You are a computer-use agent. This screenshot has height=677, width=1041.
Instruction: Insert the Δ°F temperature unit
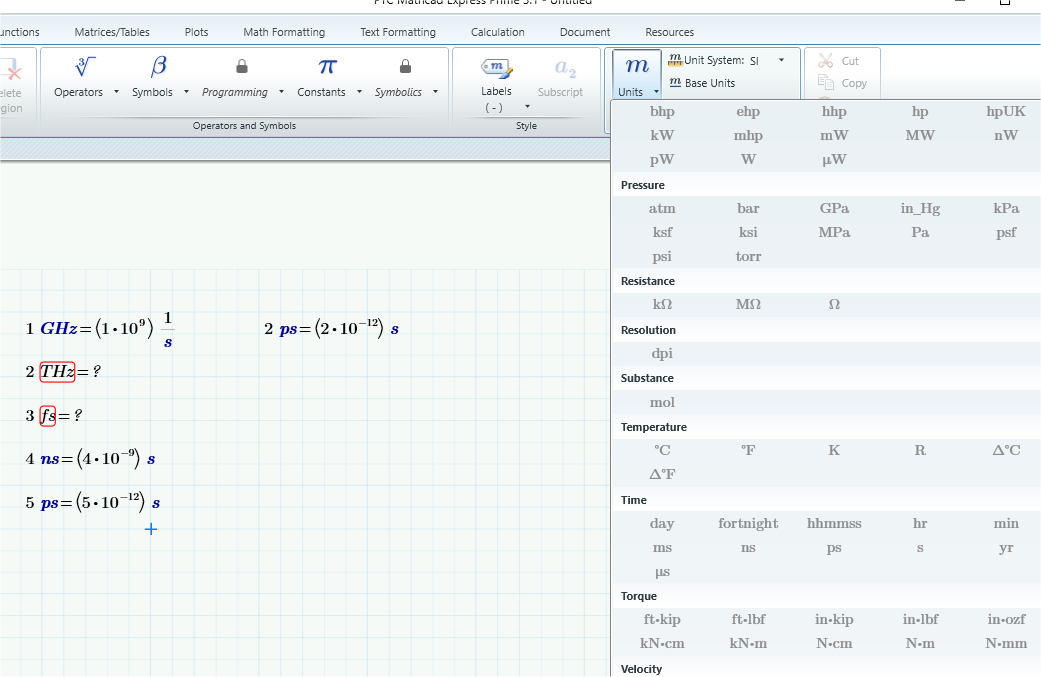662,474
